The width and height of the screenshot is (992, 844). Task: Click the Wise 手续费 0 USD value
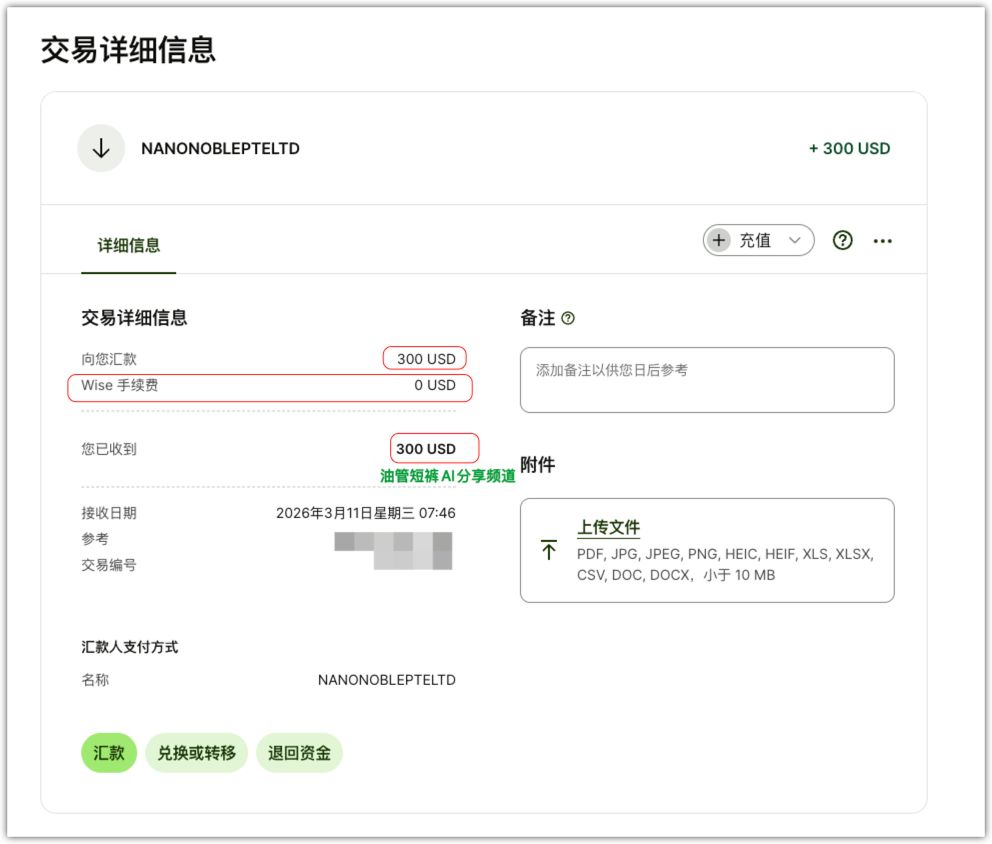point(435,385)
